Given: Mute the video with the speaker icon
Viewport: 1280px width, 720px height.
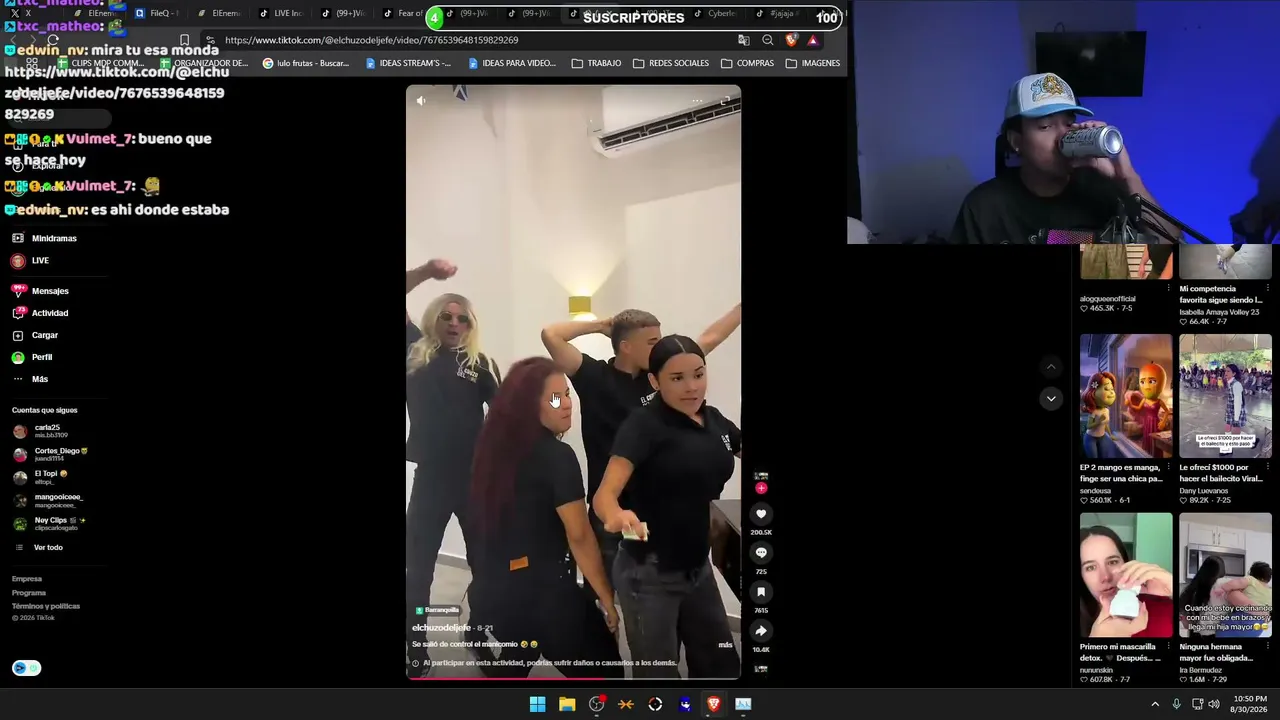Looking at the screenshot, I should (421, 100).
